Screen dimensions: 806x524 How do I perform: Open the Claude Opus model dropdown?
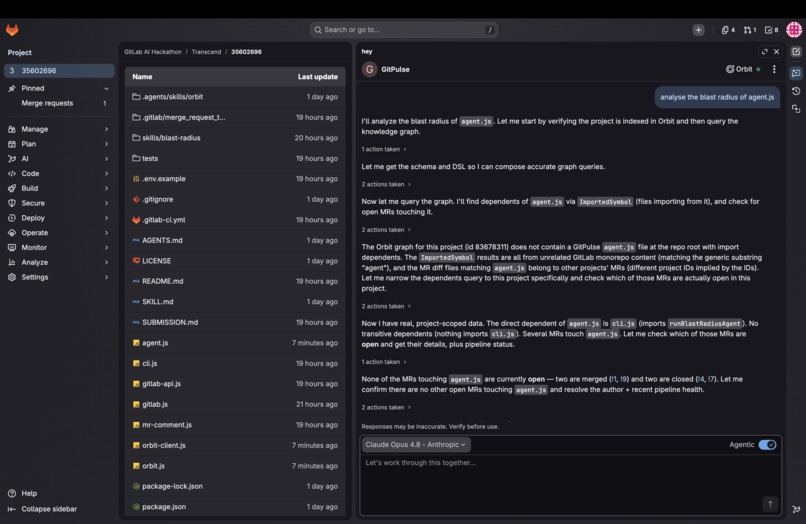[x=415, y=445]
